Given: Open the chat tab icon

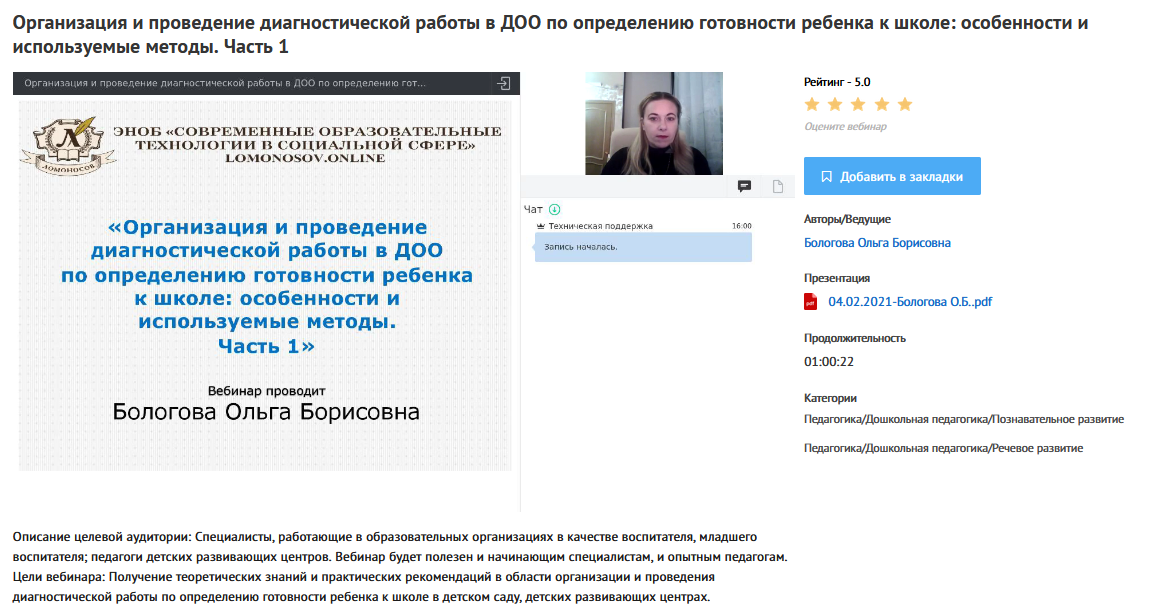Looking at the screenshot, I should point(744,186).
